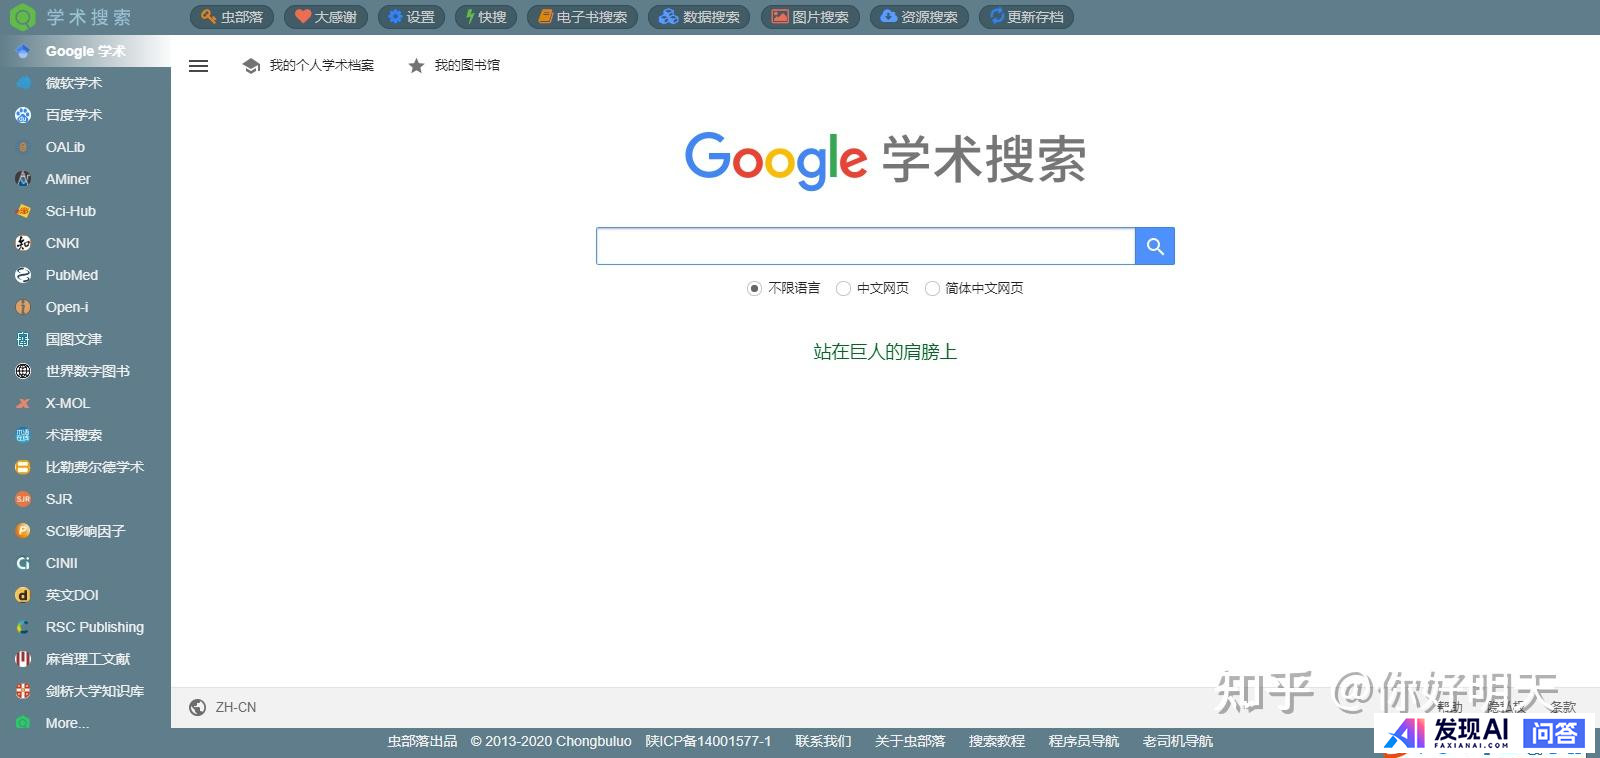The height and width of the screenshot is (758, 1600).
Task: Click 关于虫部落 footer link
Action: 910,741
